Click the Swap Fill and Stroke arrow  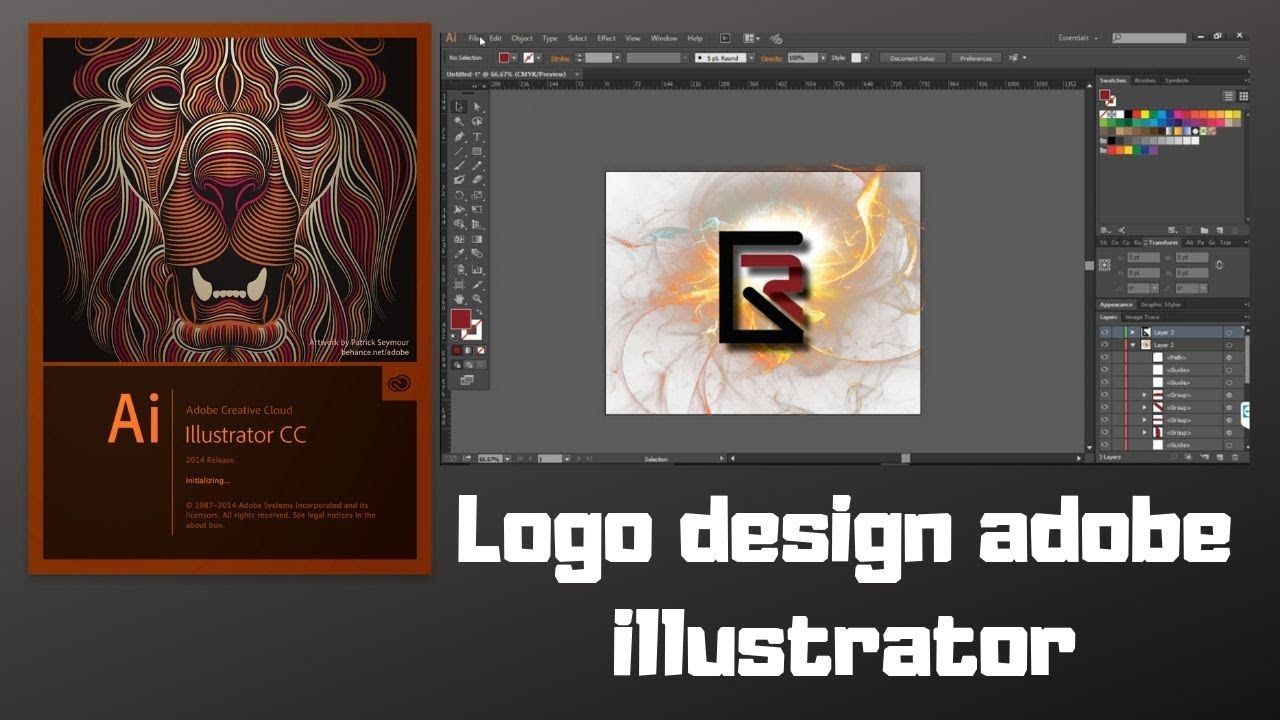tap(480, 311)
